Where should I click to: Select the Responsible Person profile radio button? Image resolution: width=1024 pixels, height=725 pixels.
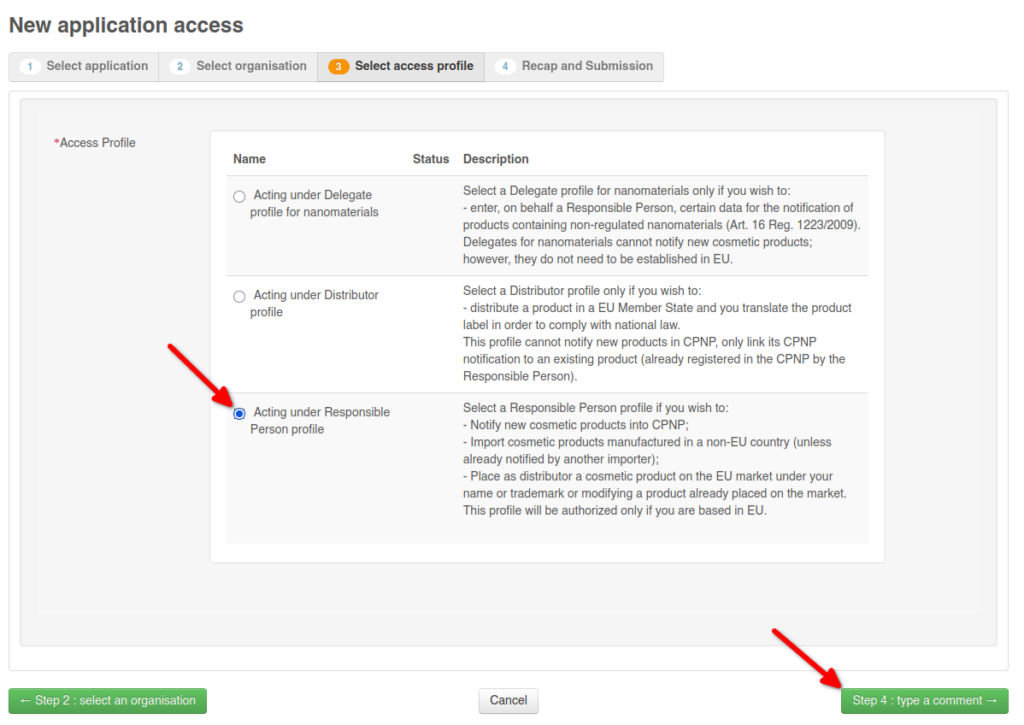239,413
